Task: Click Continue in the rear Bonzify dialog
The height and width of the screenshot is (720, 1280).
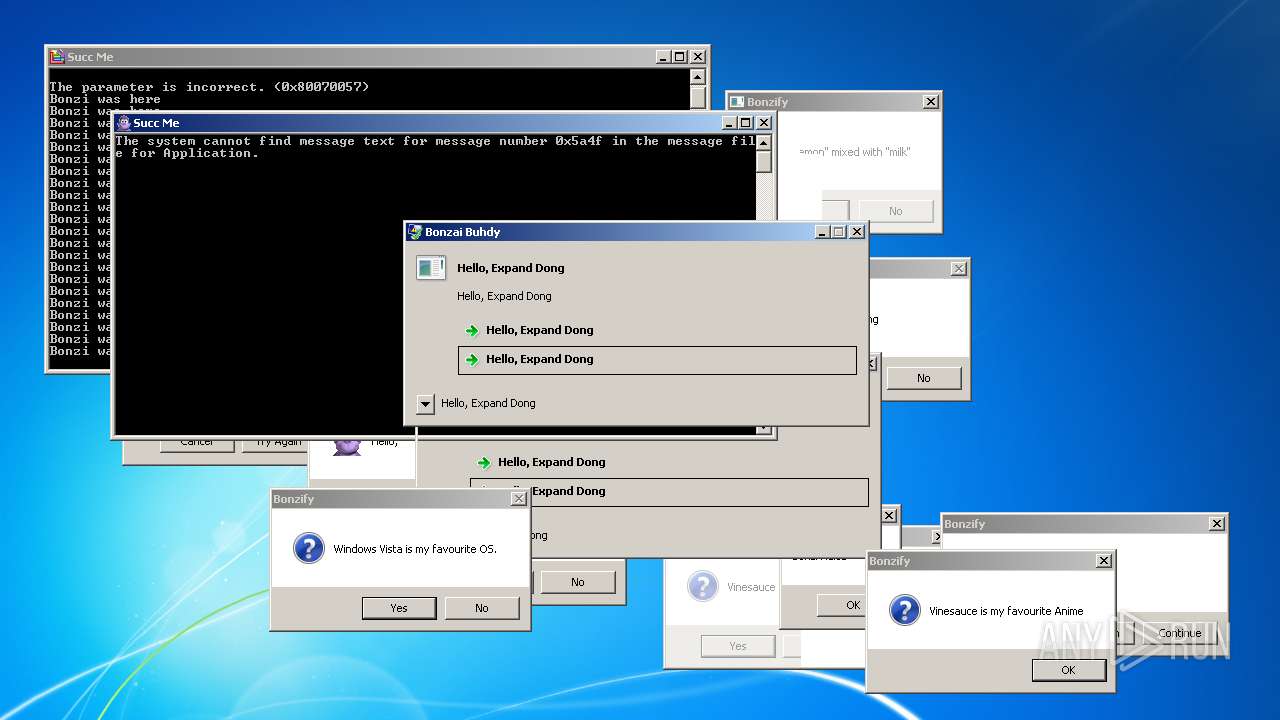Action: point(1179,633)
